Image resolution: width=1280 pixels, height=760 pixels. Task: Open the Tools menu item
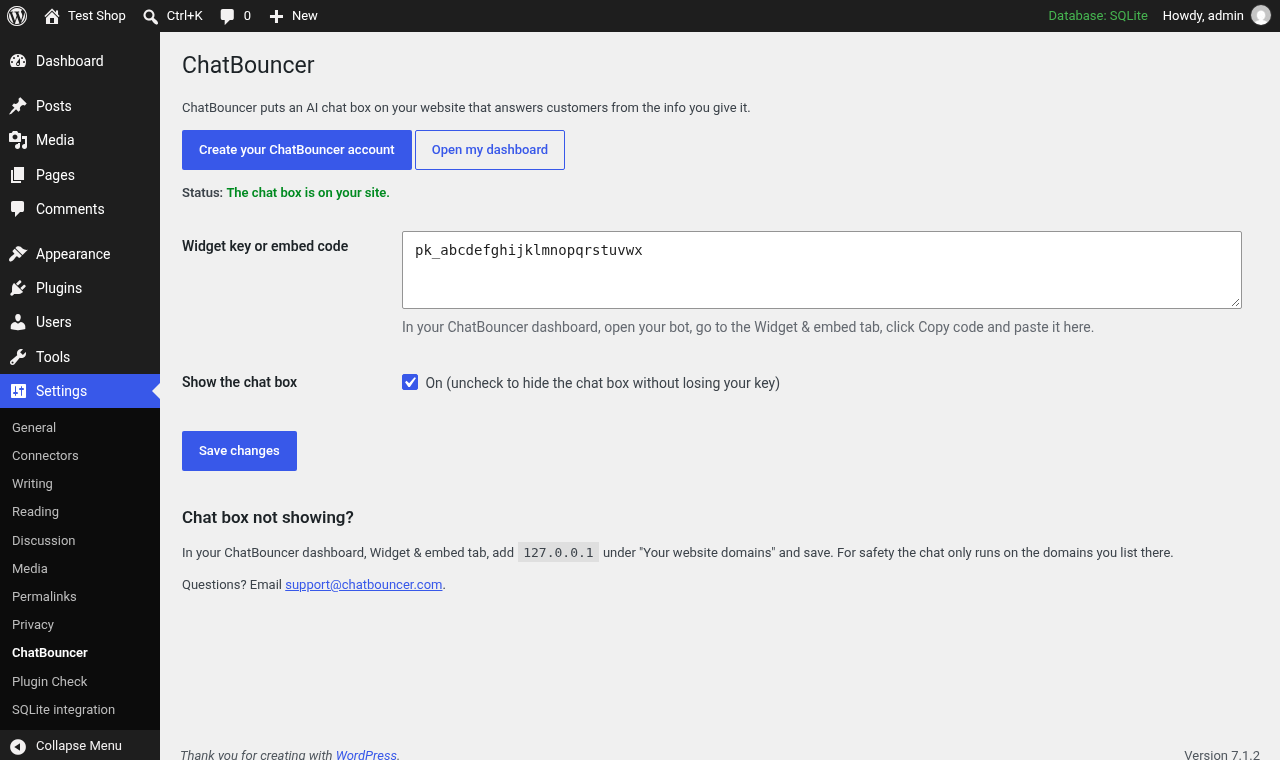tap(80, 357)
